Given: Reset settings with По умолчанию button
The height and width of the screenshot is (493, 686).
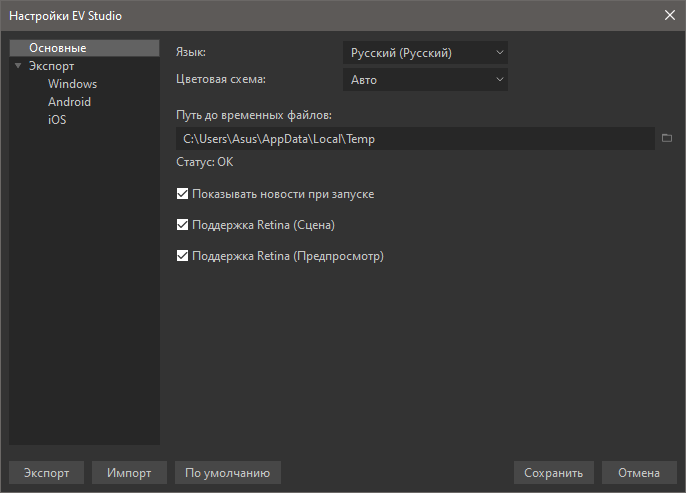Looking at the screenshot, I should coord(228,473).
